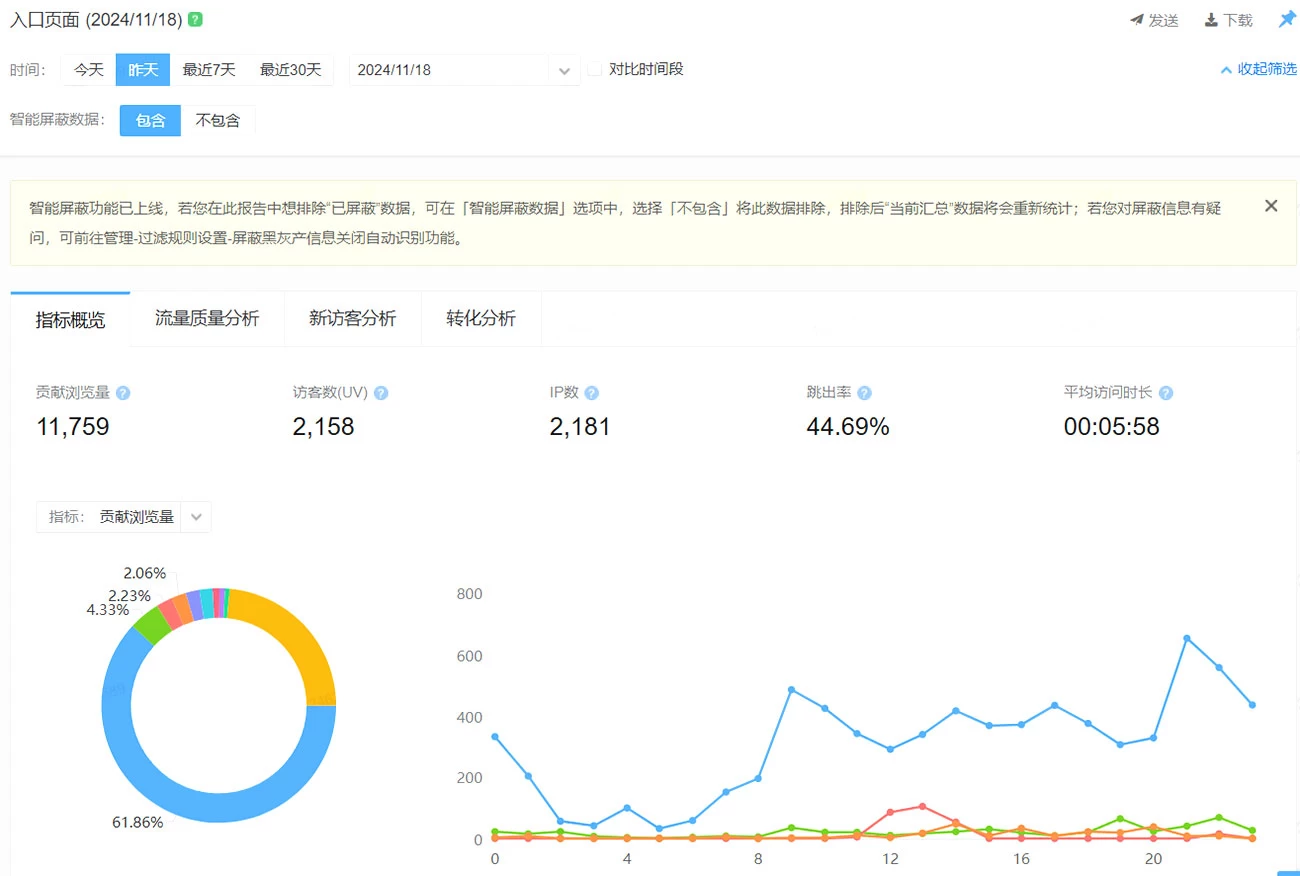
Task: Click the green help icon beside page title
Action: [195, 20]
